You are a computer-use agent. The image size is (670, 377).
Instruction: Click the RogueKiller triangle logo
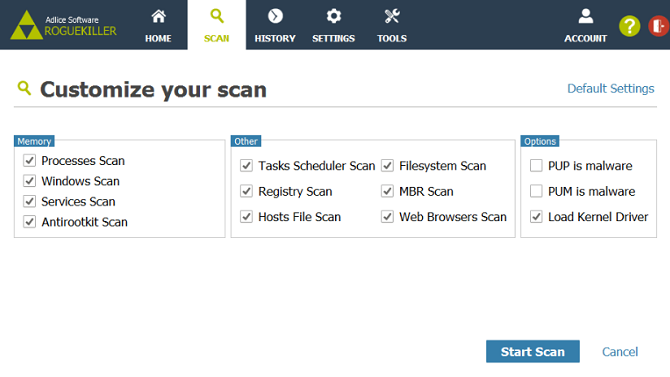(x=26, y=25)
